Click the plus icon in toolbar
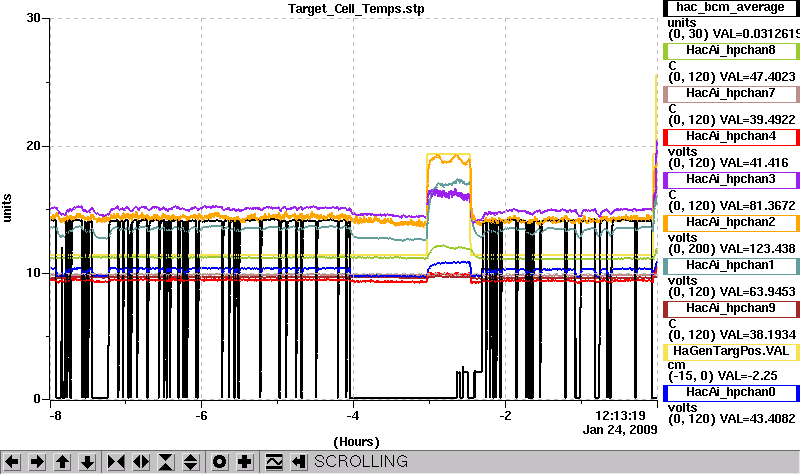 click(245, 462)
